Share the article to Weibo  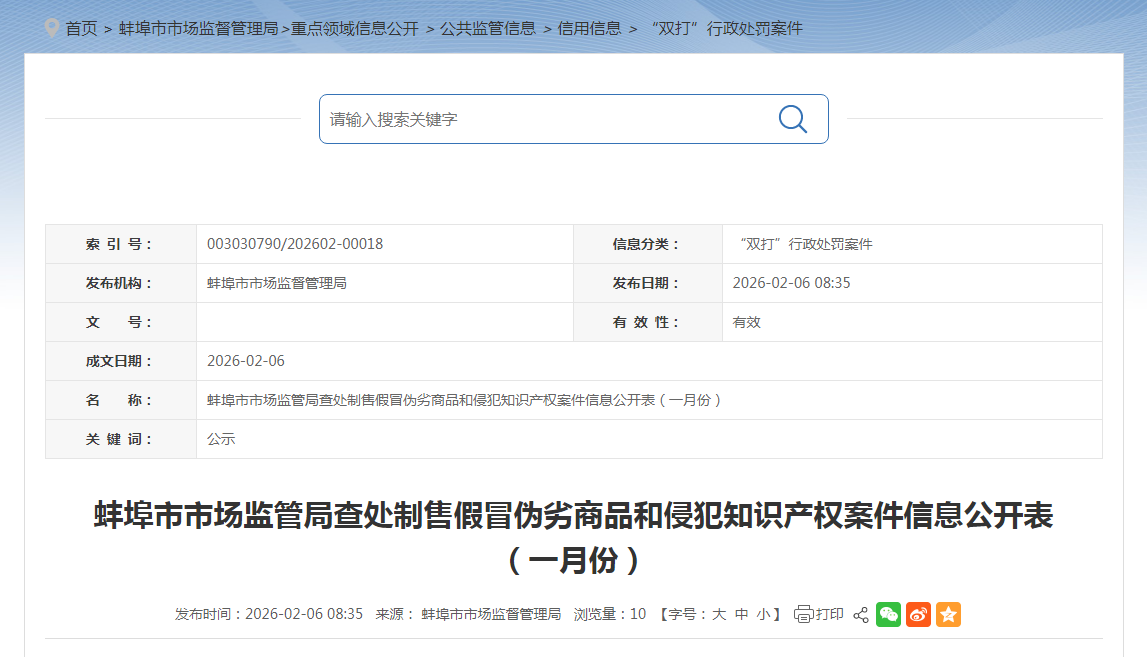click(x=918, y=615)
